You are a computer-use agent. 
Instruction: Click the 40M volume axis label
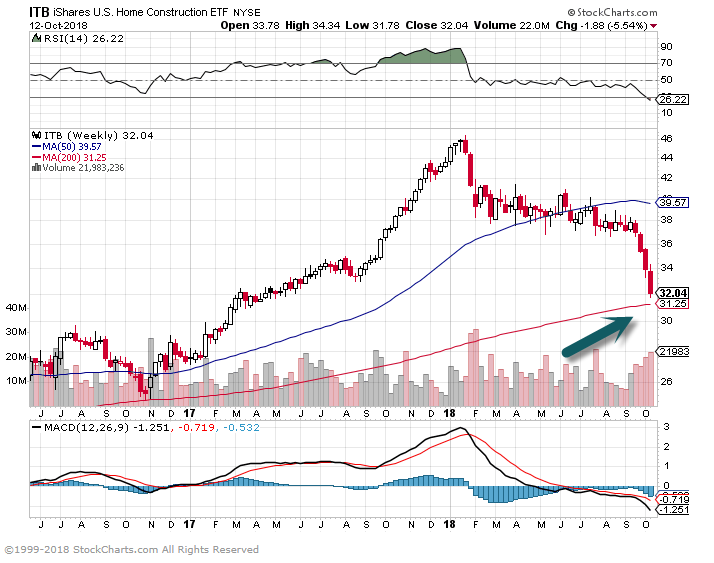click(16, 307)
